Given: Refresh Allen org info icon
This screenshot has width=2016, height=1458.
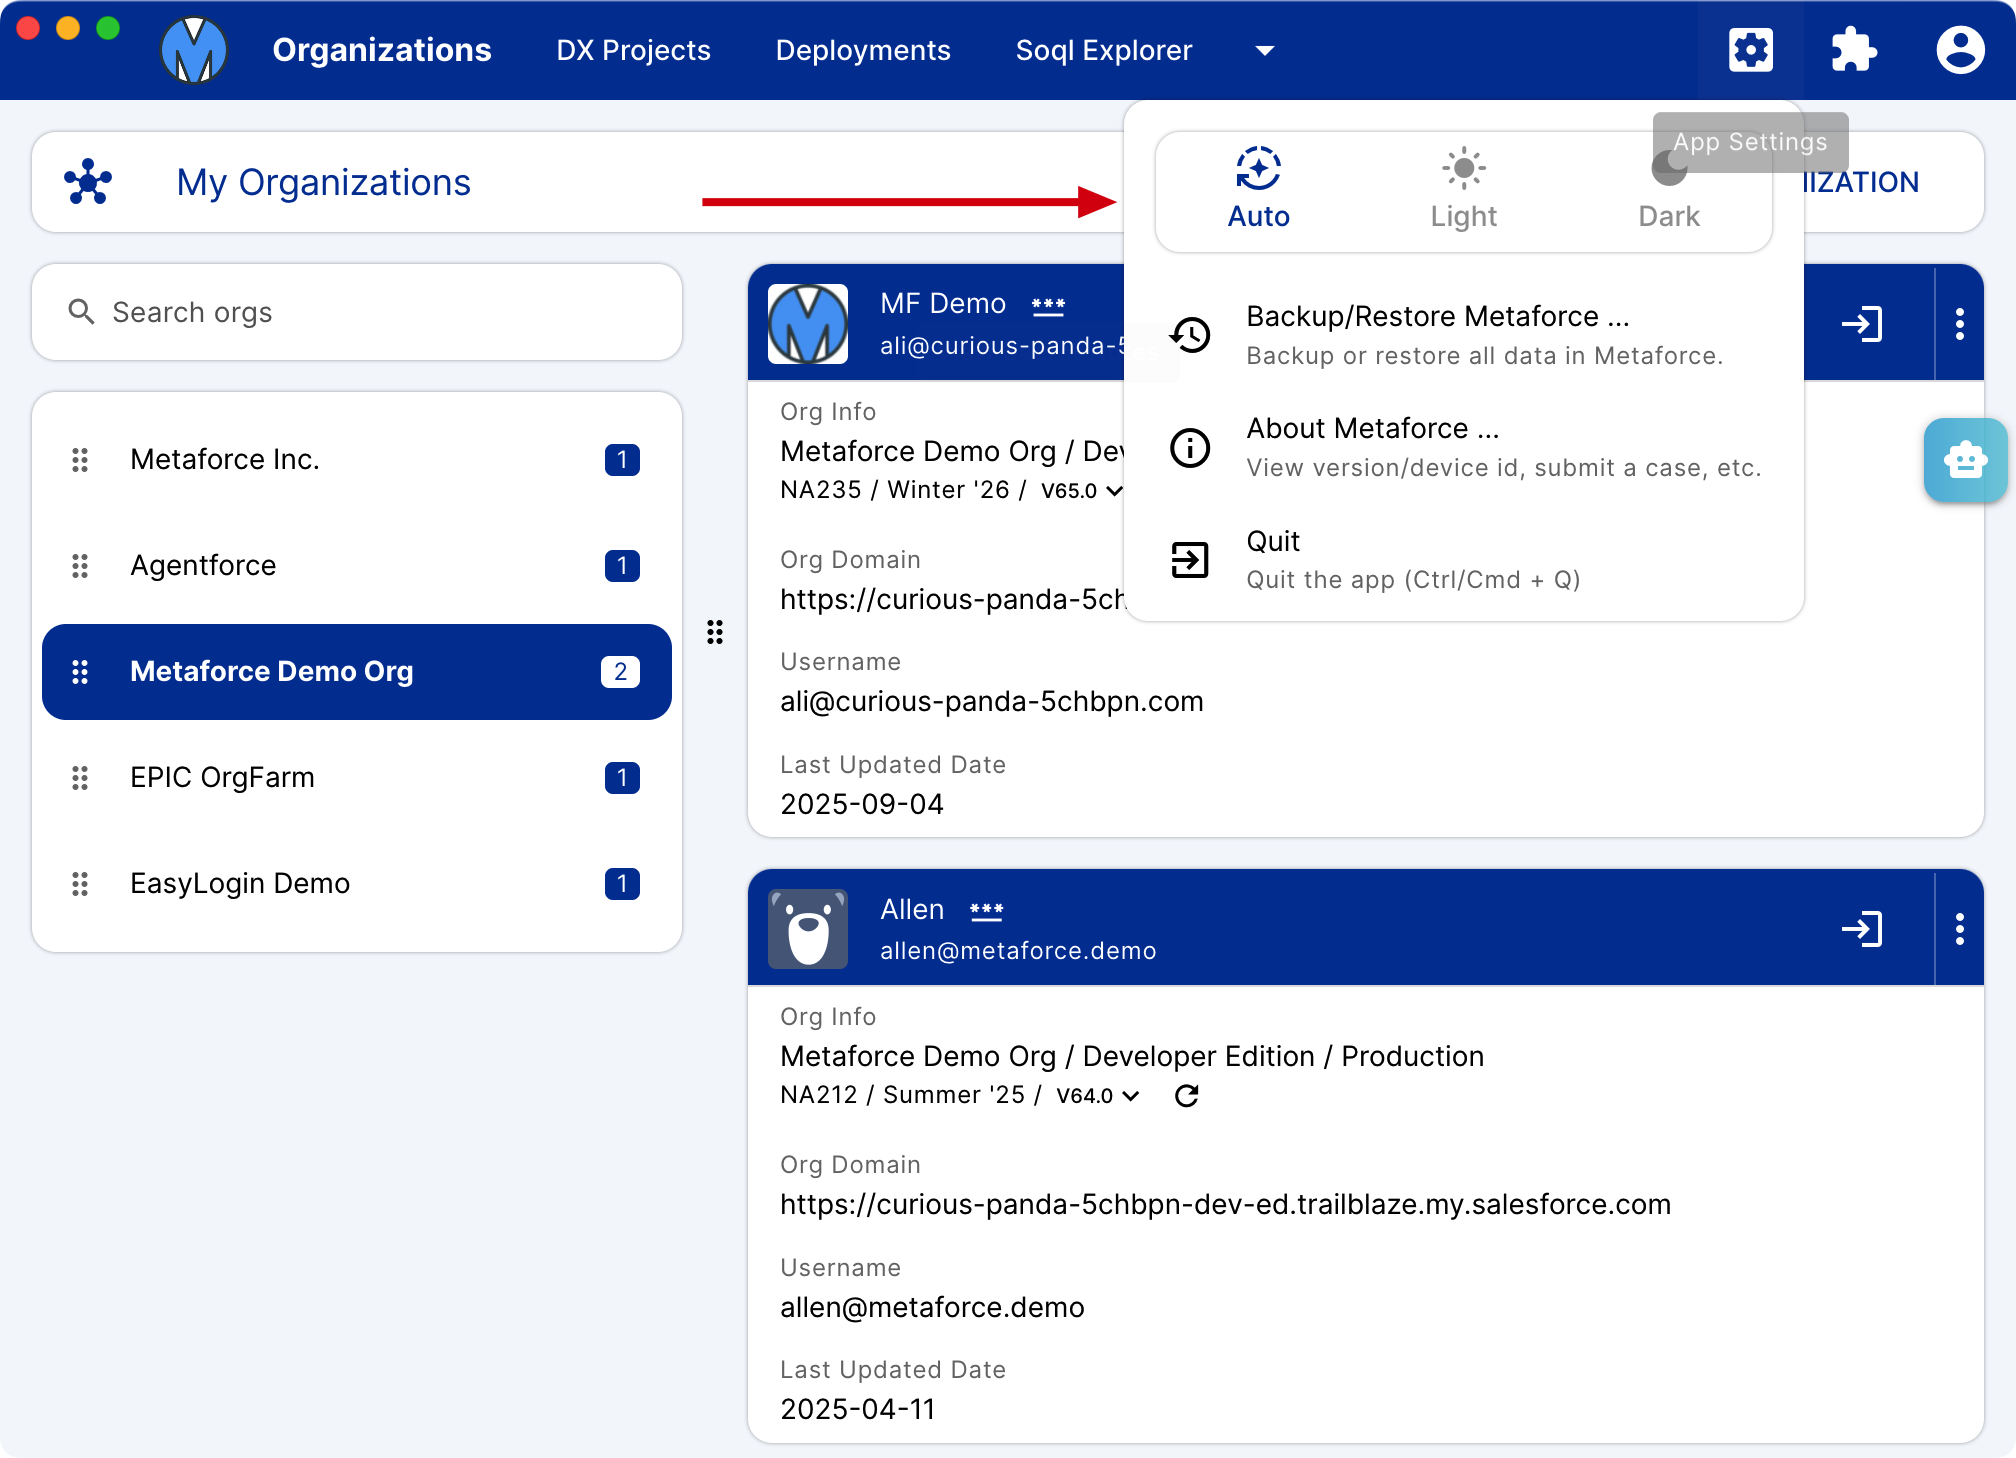Looking at the screenshot, I should tap(1187, 1096).
